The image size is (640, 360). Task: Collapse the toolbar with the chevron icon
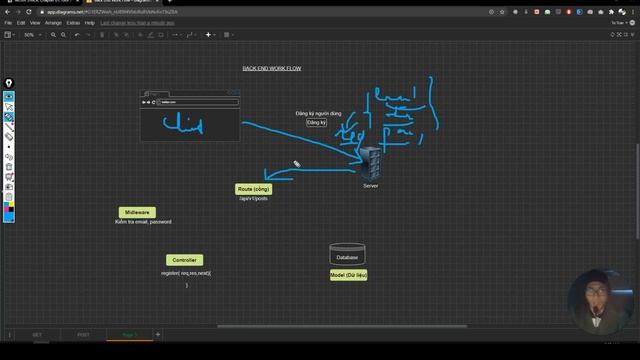[x=633, y=35]
